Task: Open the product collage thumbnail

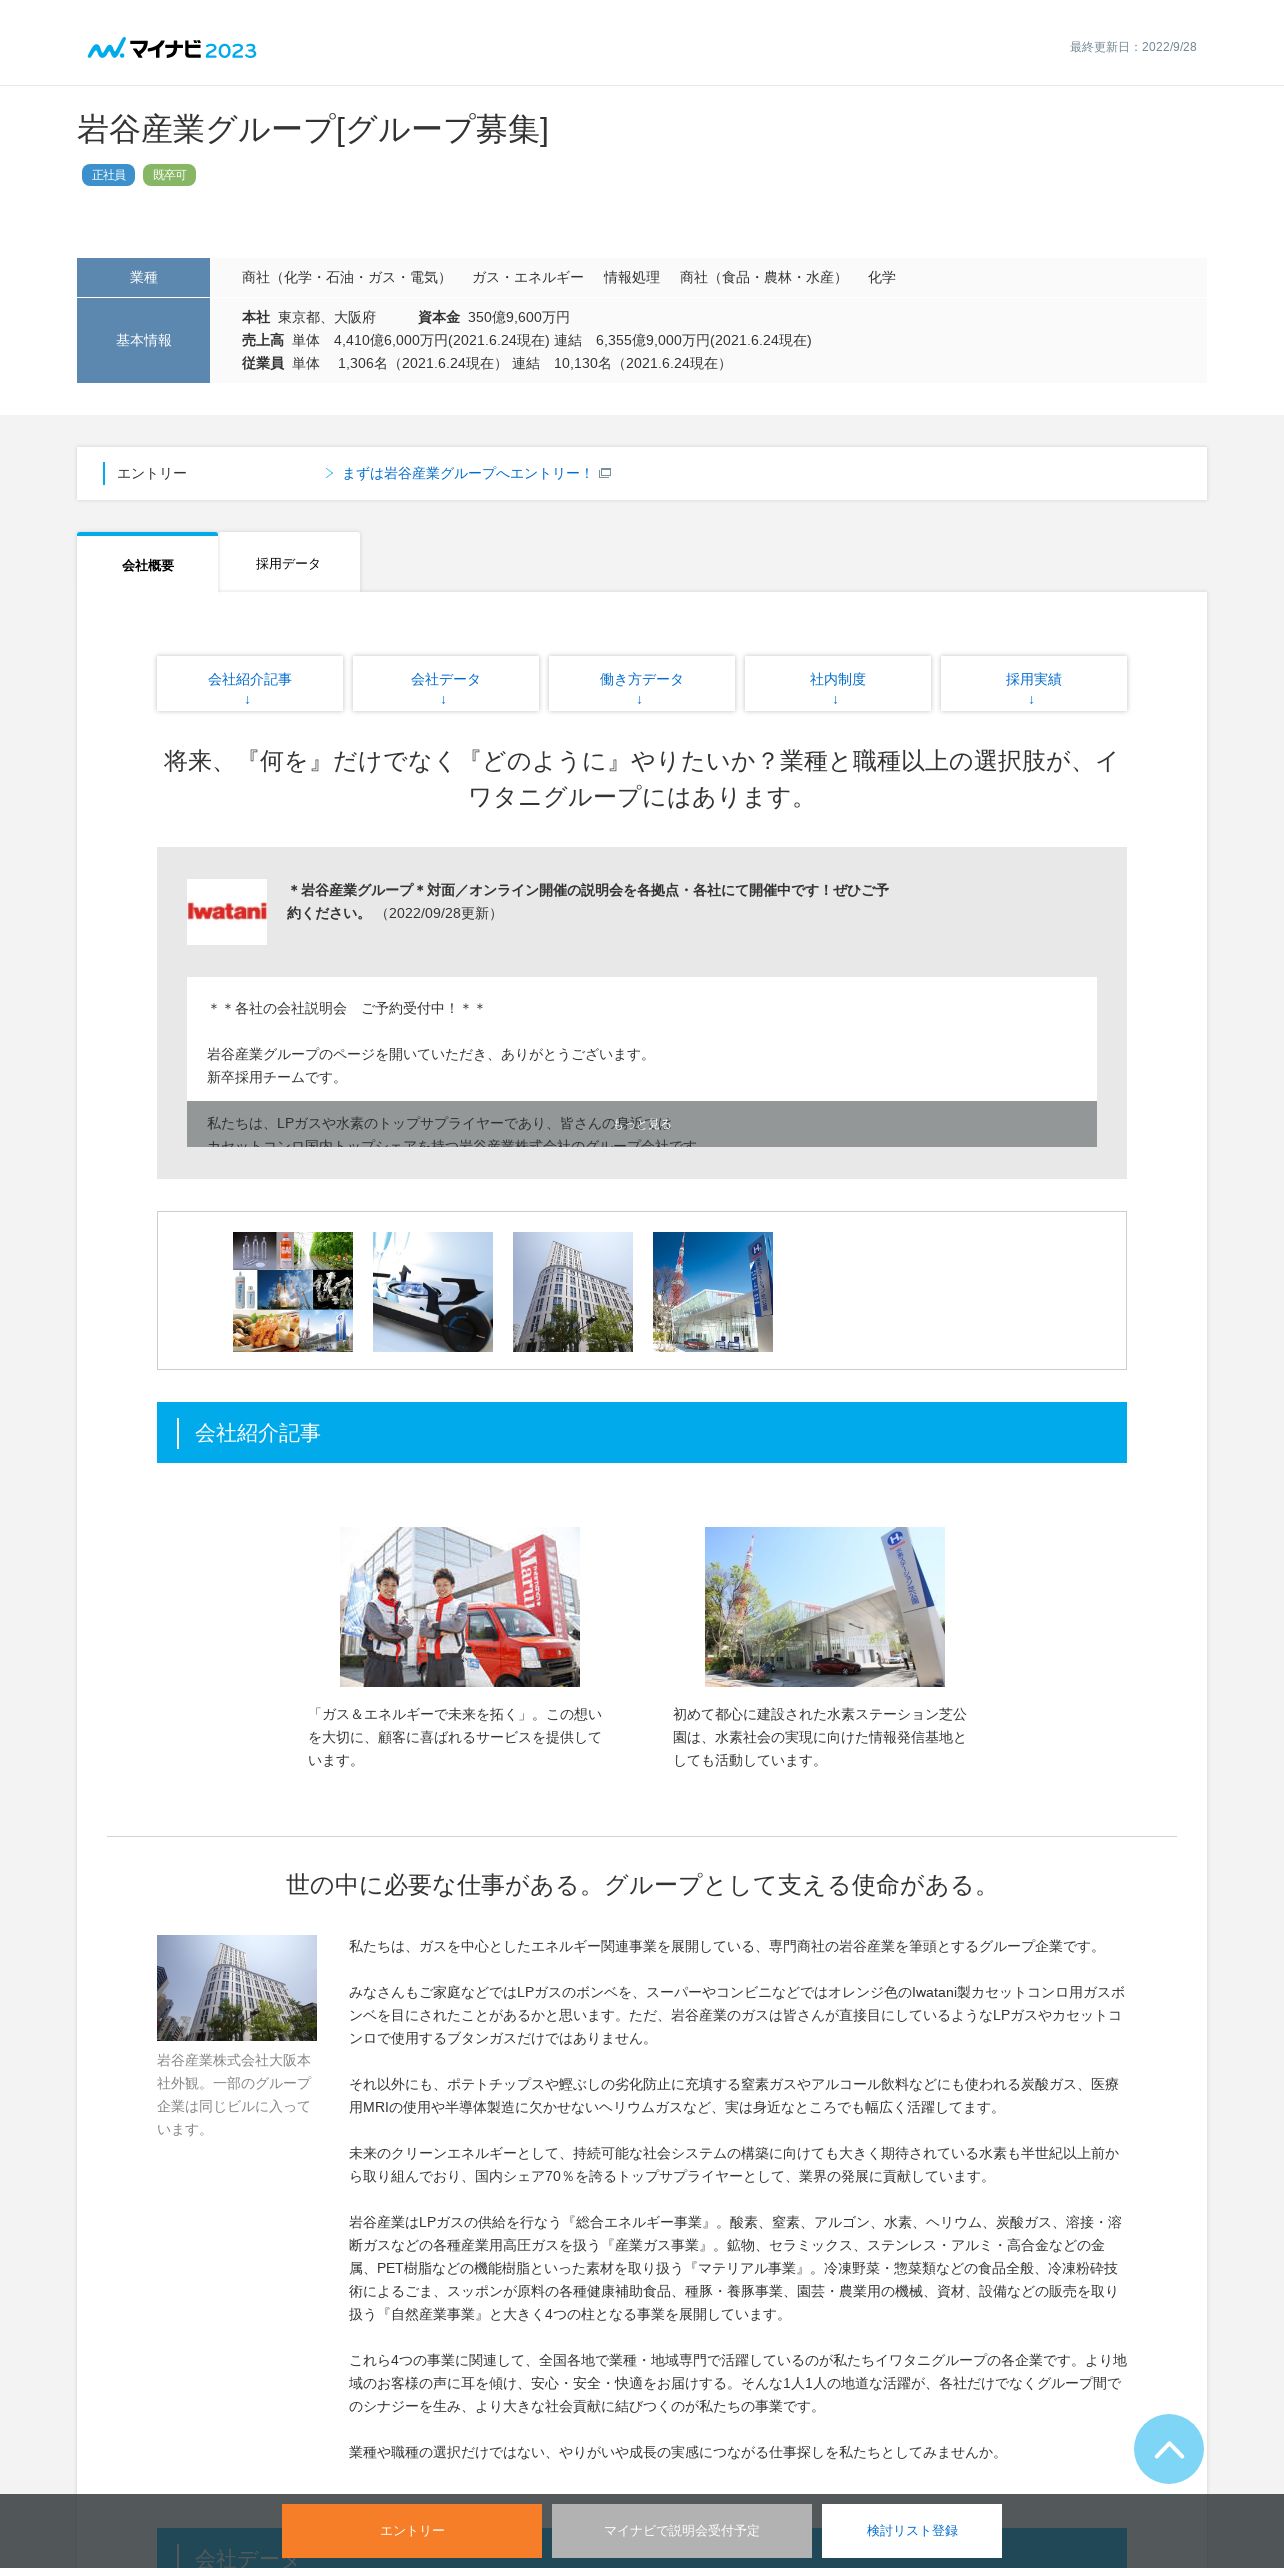Action: point(293,1292)
